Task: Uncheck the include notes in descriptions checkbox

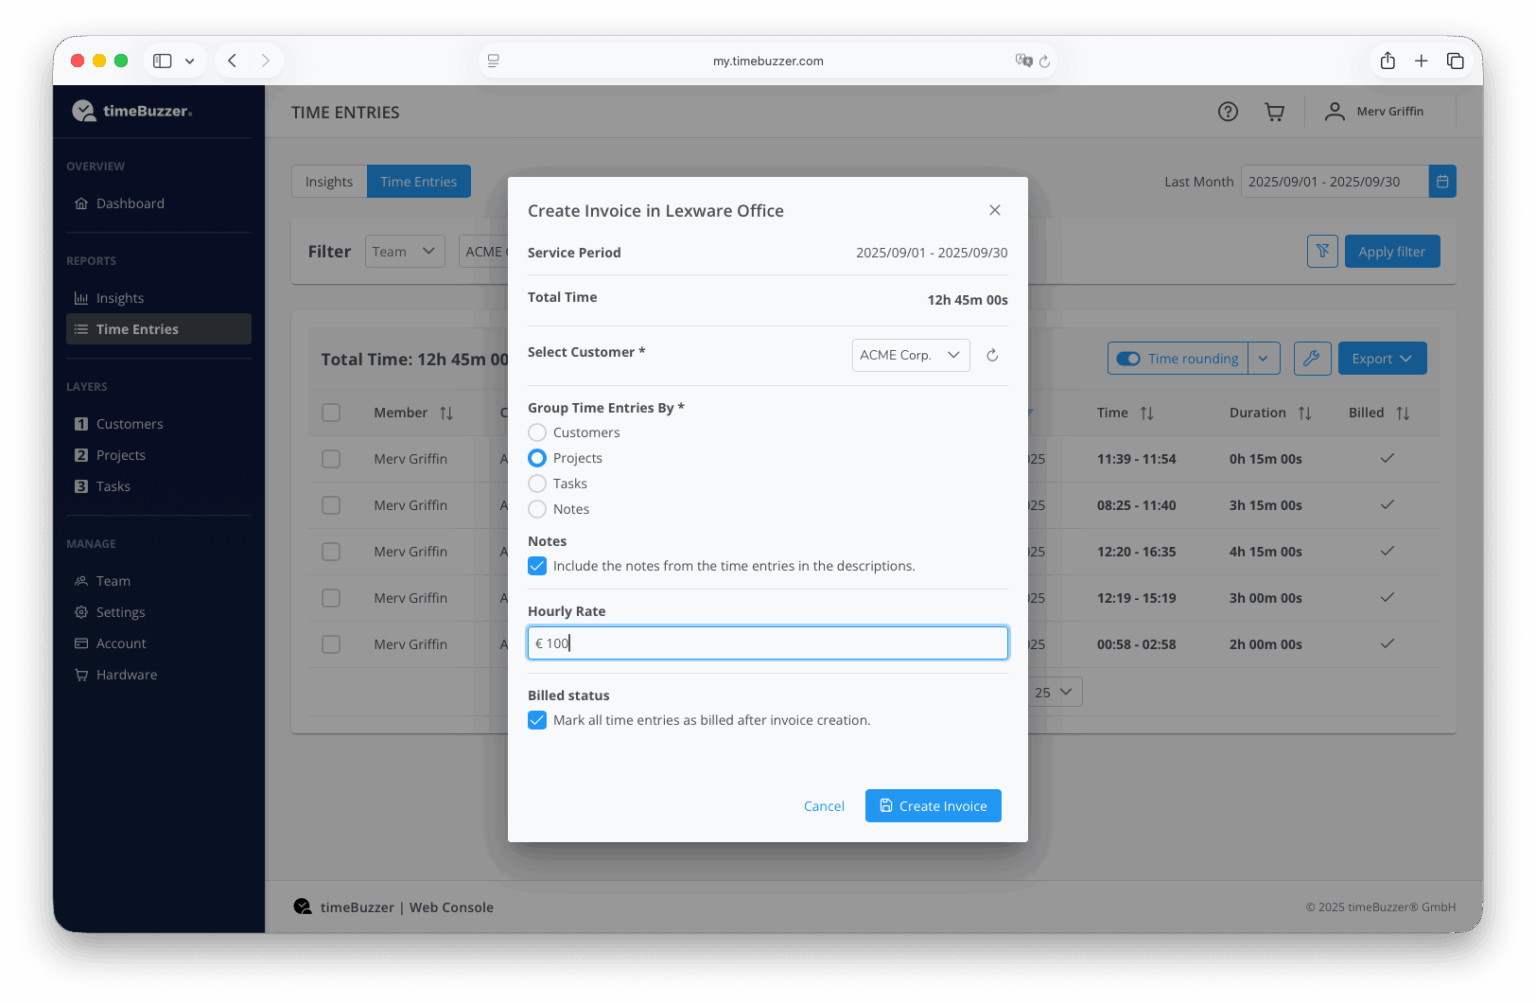Action: [537, 566]
